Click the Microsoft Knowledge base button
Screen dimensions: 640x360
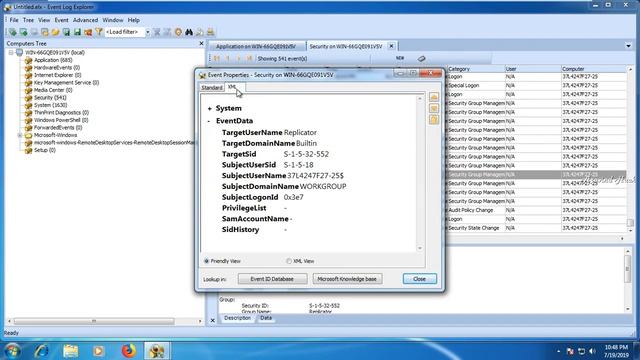[347, 279]
